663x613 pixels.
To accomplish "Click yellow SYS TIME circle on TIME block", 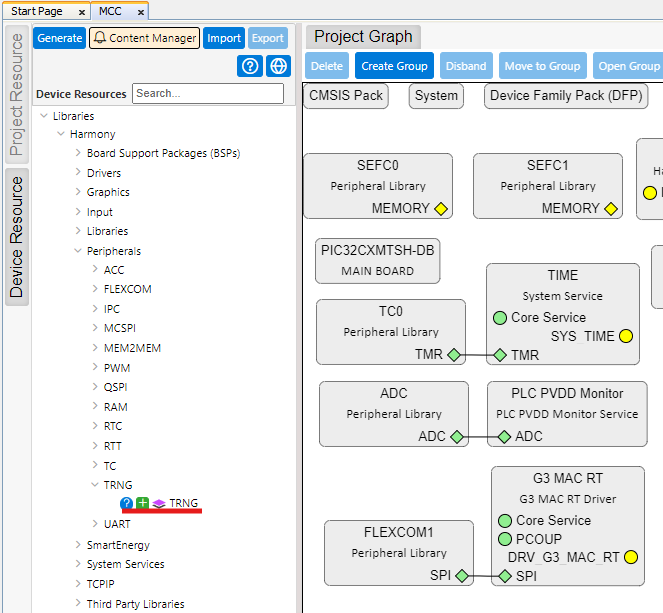I will point(626,336).
